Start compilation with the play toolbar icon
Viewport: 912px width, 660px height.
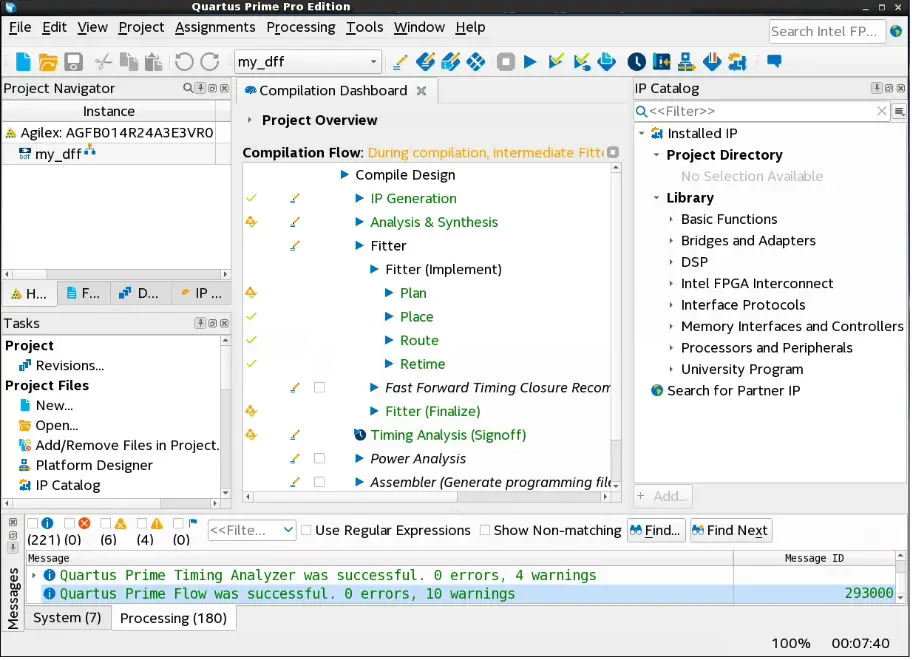530,61
